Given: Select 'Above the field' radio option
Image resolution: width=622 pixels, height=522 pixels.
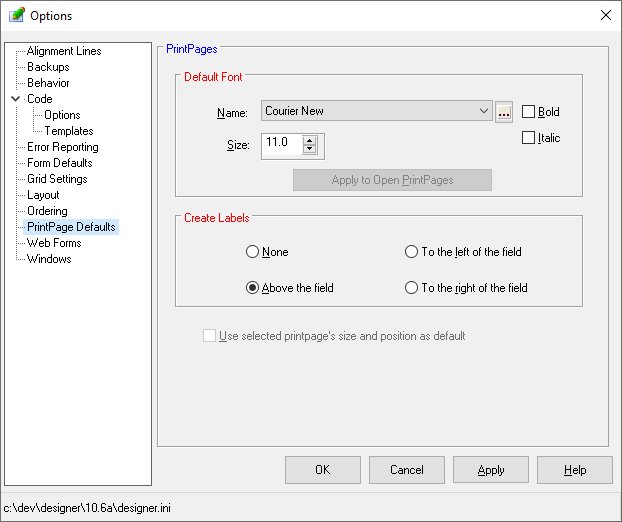Looking at the screenshot, I should click(x=253, y=288).
